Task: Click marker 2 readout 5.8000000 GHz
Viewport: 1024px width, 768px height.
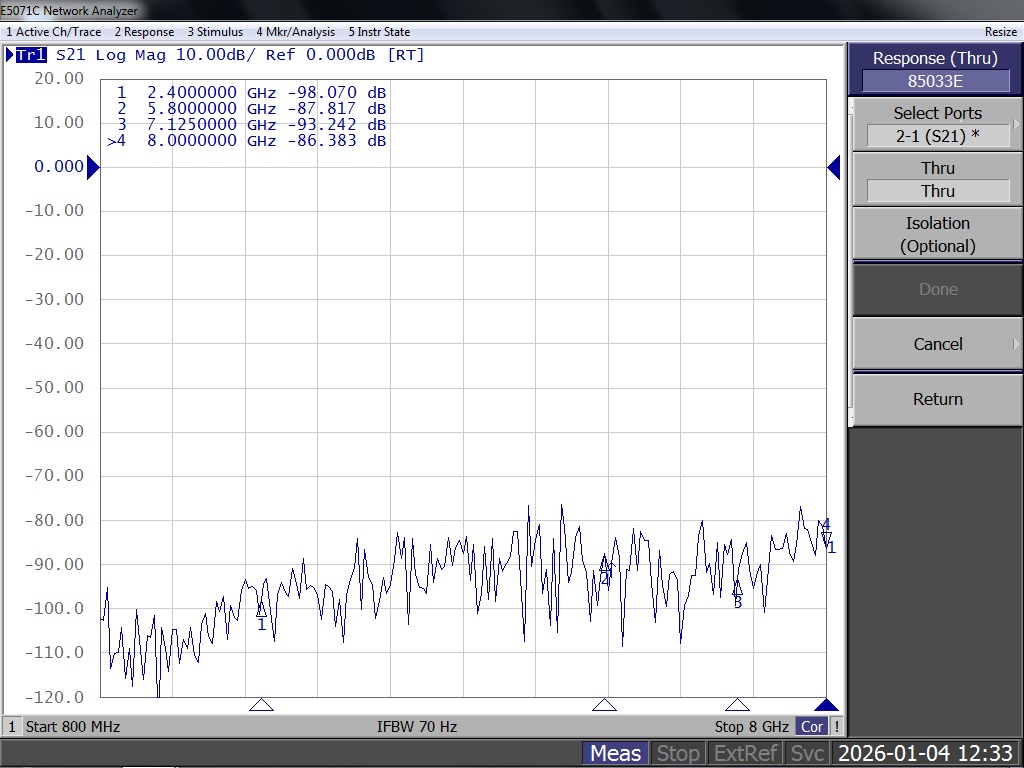Action: 251,108
